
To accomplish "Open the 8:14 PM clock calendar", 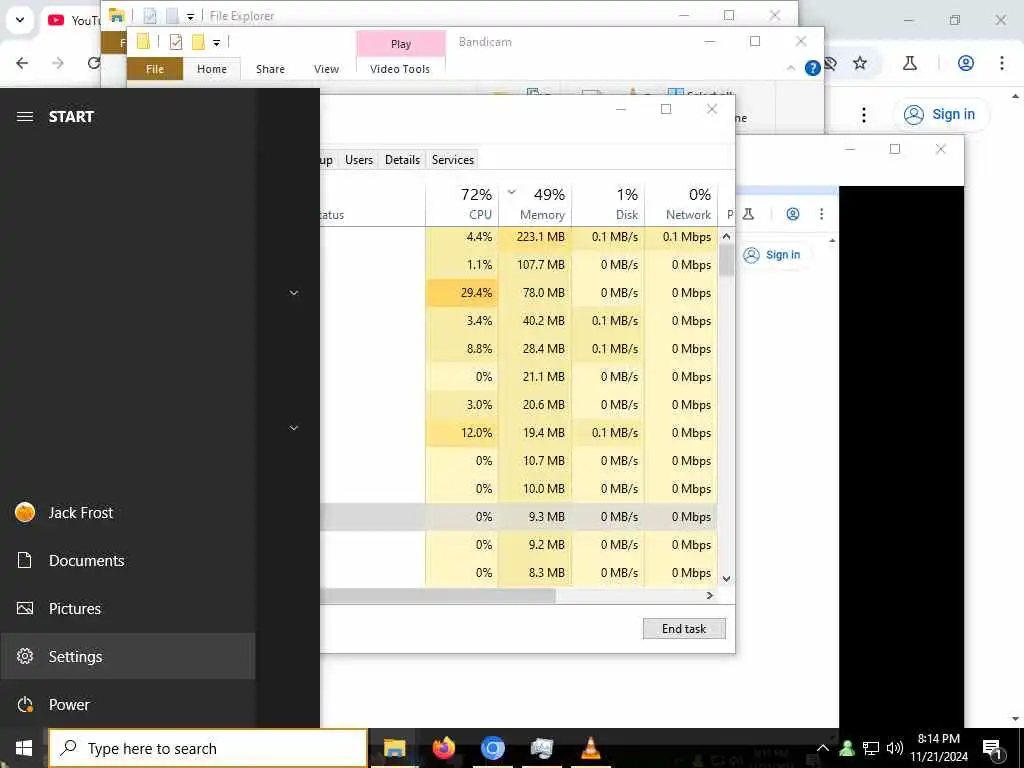I will tap(939, 748).
